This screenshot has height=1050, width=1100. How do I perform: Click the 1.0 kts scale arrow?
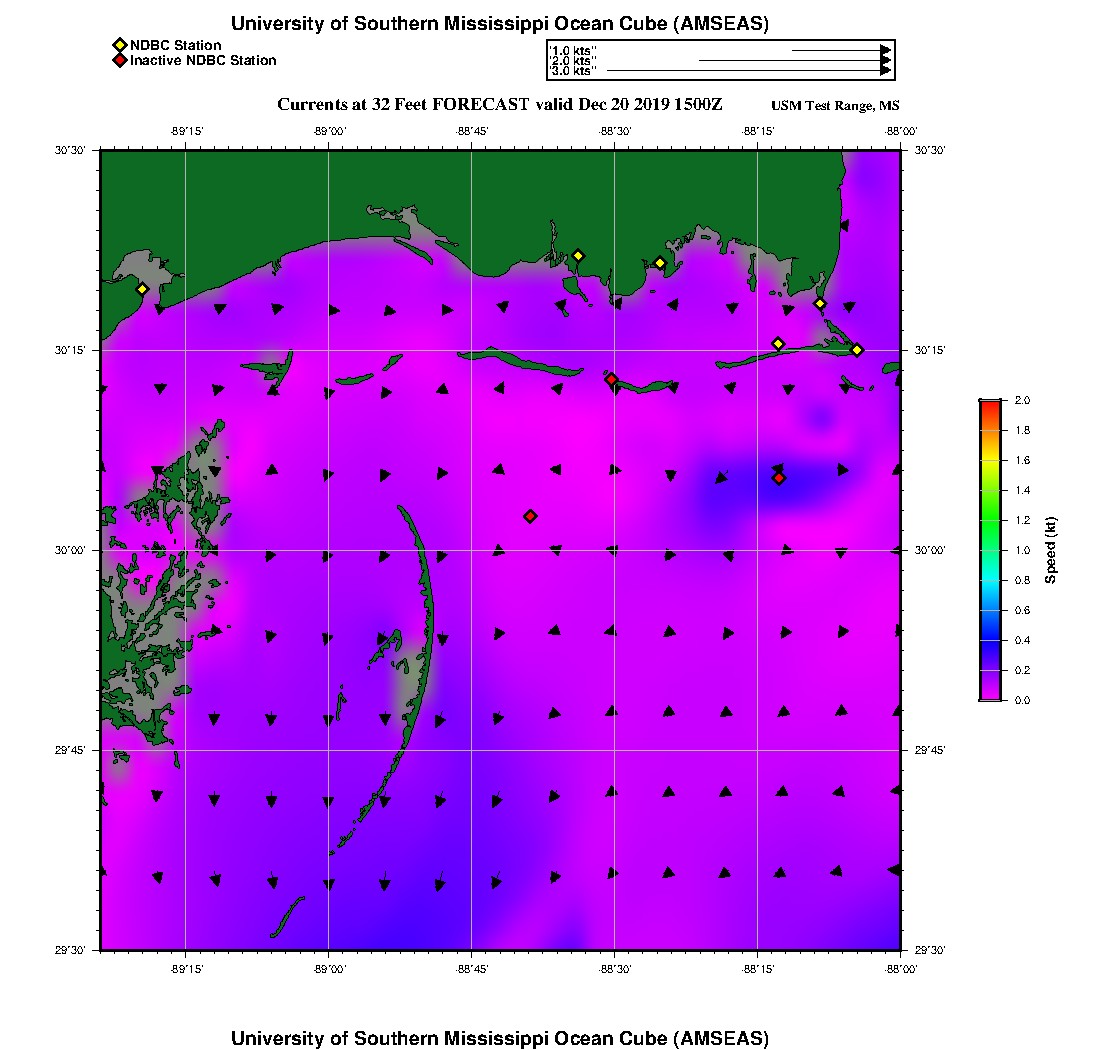coord(840,49)
